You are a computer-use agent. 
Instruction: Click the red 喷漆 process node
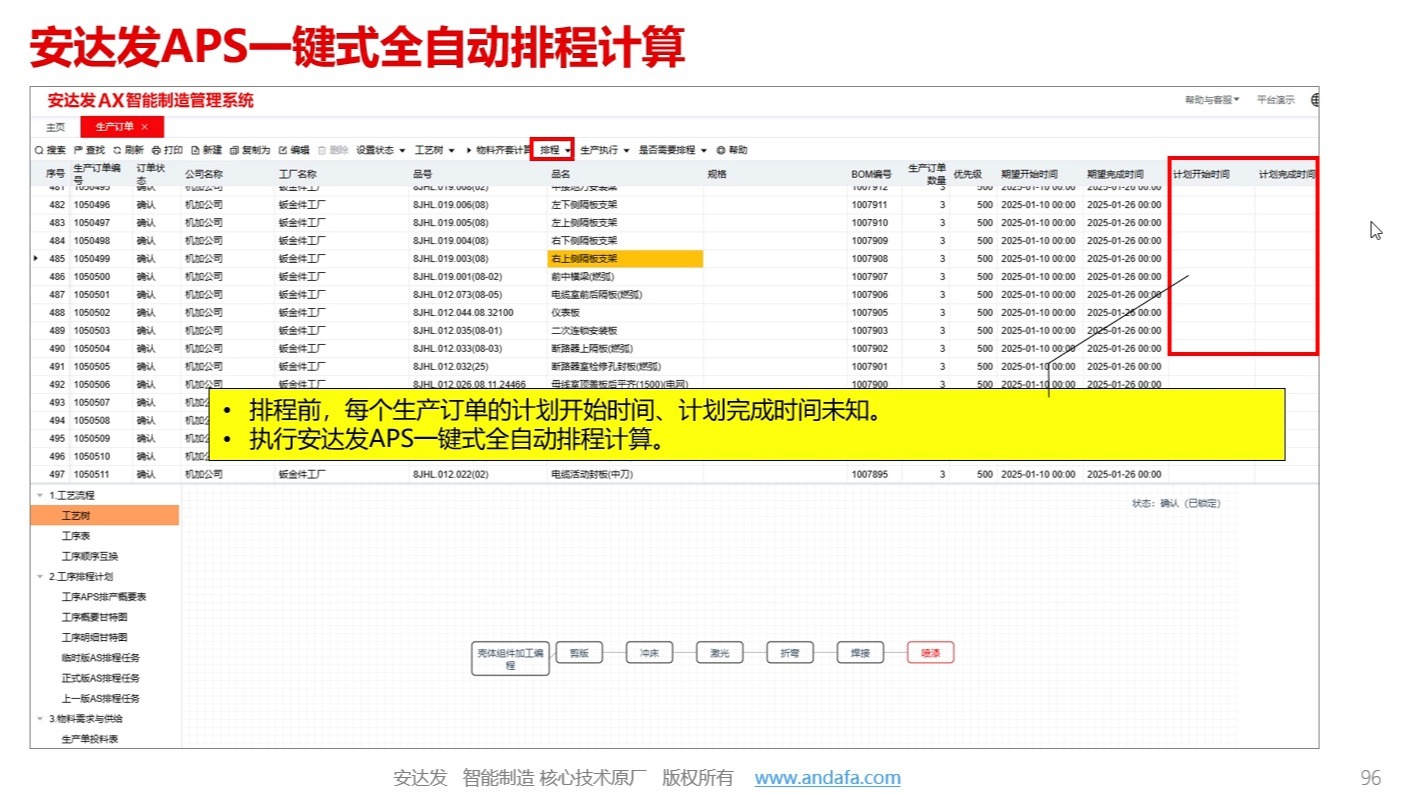[x=931, y=653]
